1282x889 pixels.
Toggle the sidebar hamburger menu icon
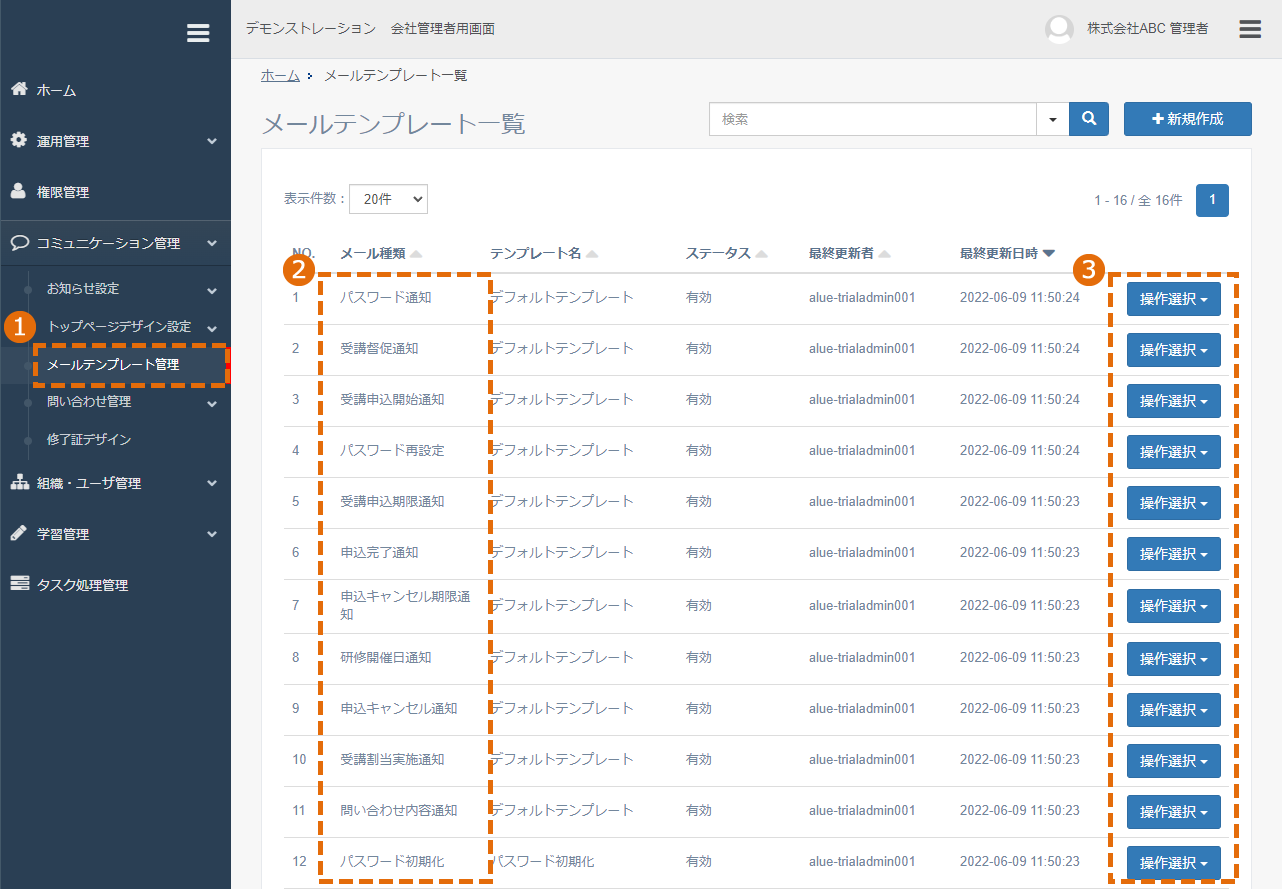(198, 33)
